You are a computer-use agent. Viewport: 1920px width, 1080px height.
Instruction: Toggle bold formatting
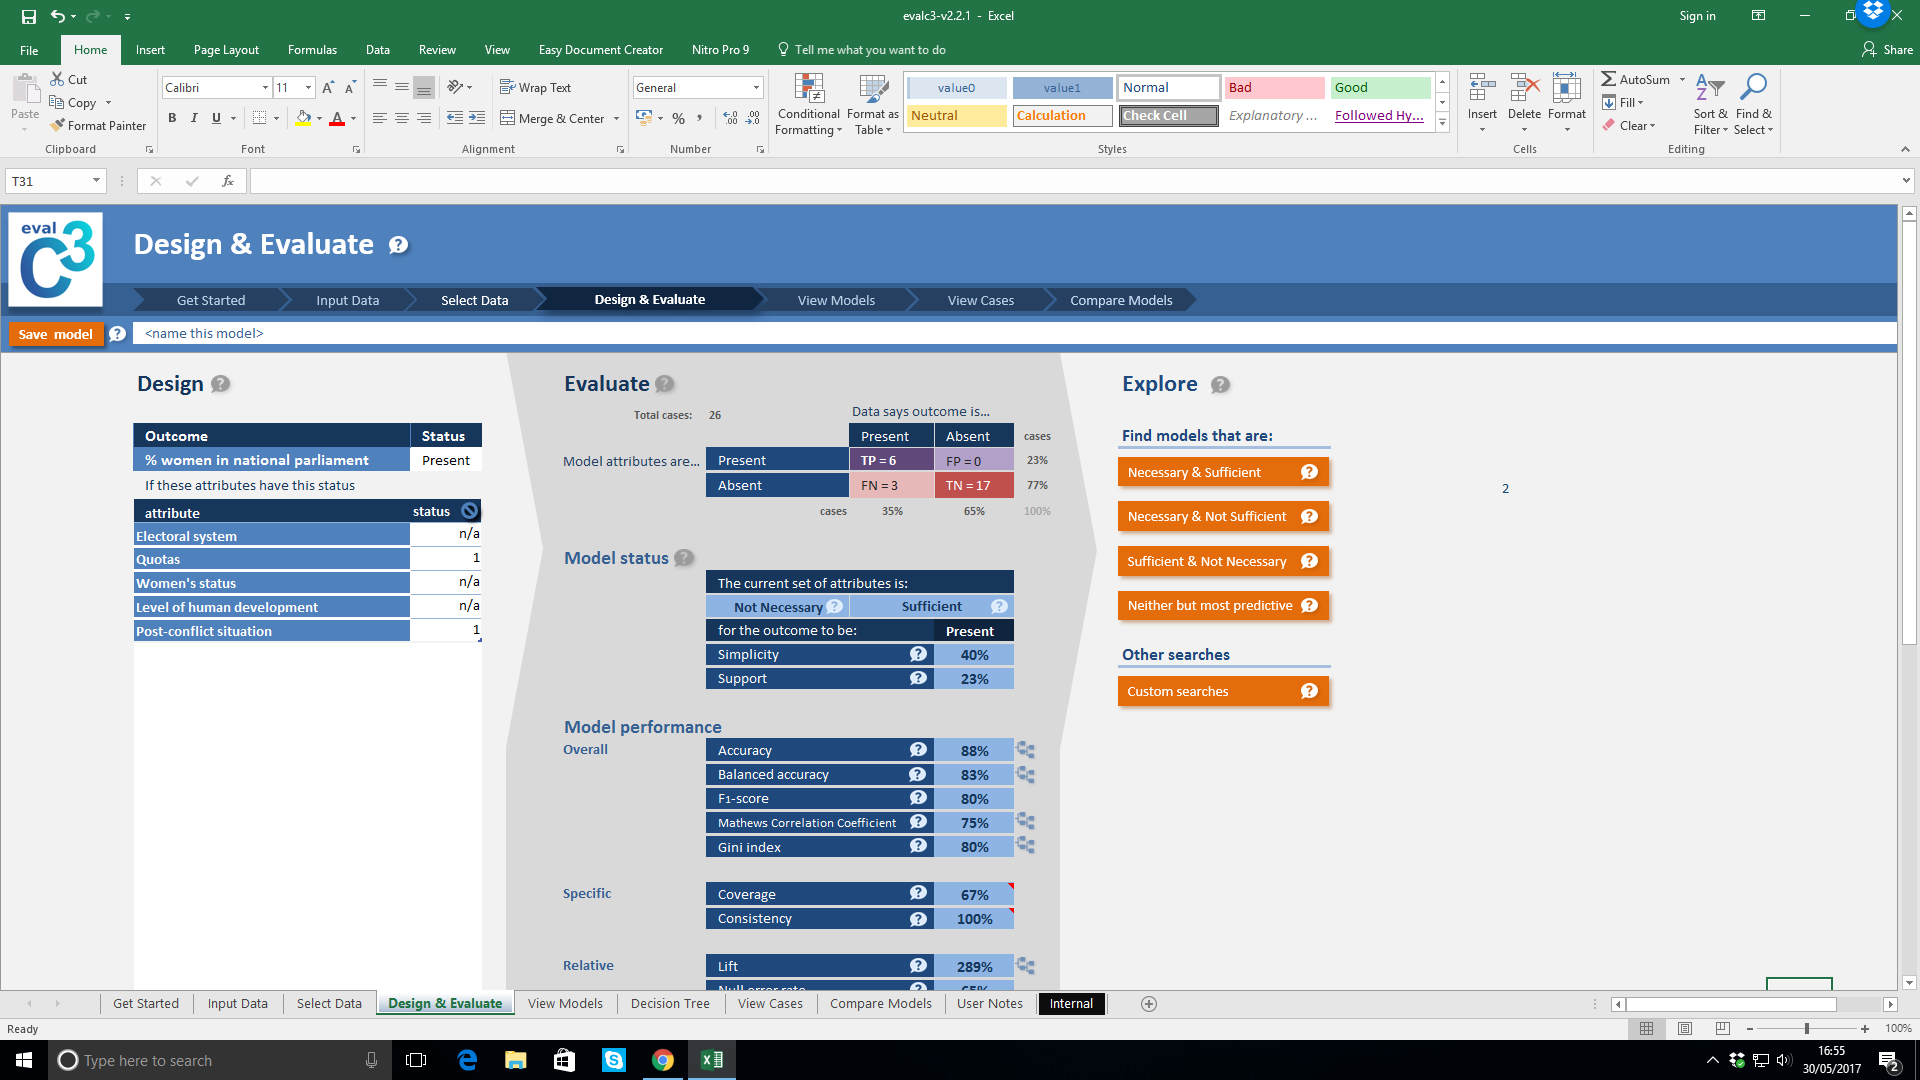pos(172,118)
